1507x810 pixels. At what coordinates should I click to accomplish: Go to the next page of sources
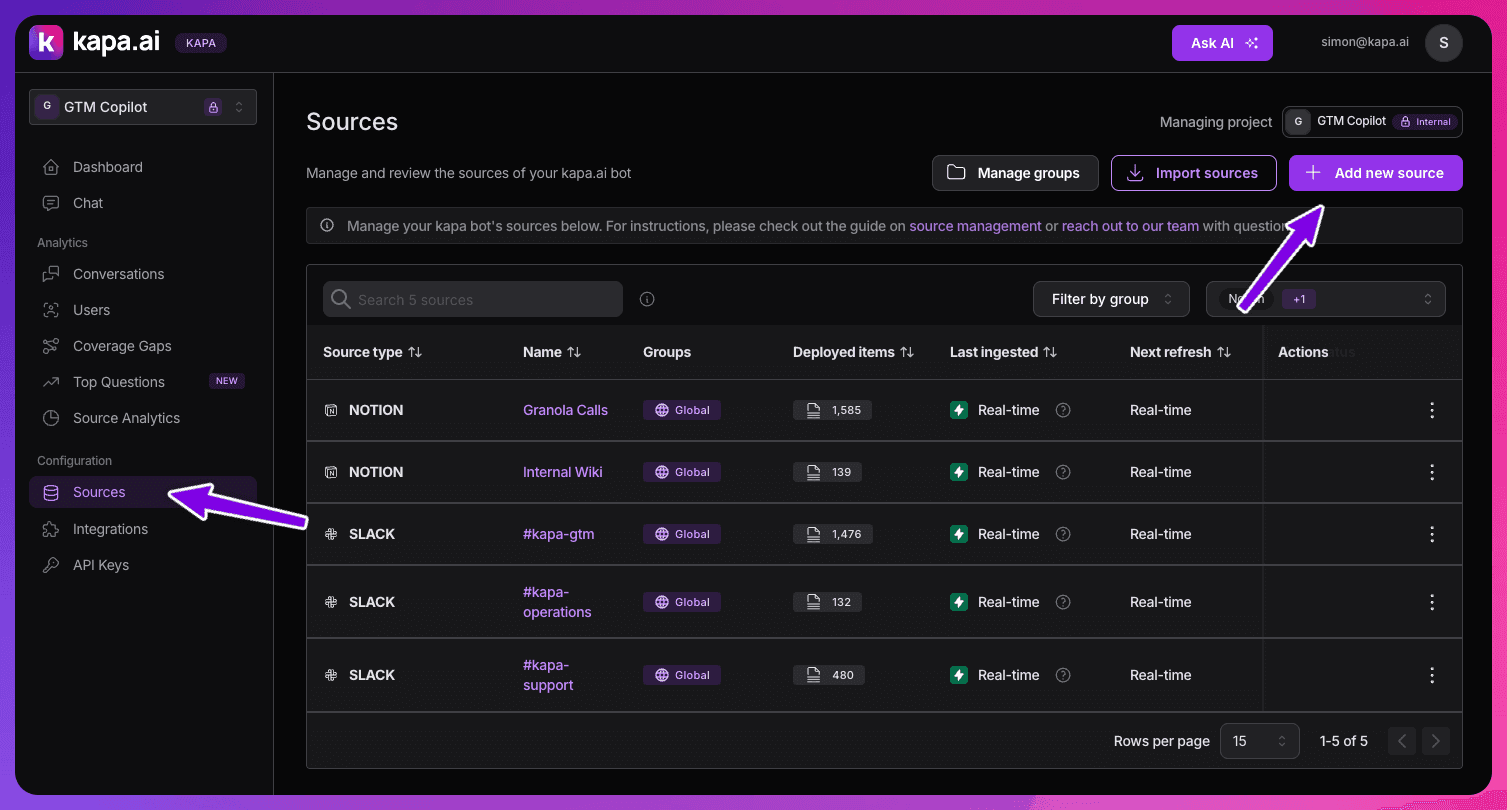tap(1436, 741)
